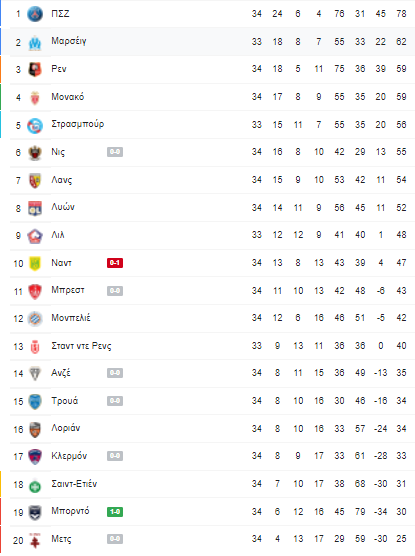Open the Λυών team crest

click(x=35, y=208)
